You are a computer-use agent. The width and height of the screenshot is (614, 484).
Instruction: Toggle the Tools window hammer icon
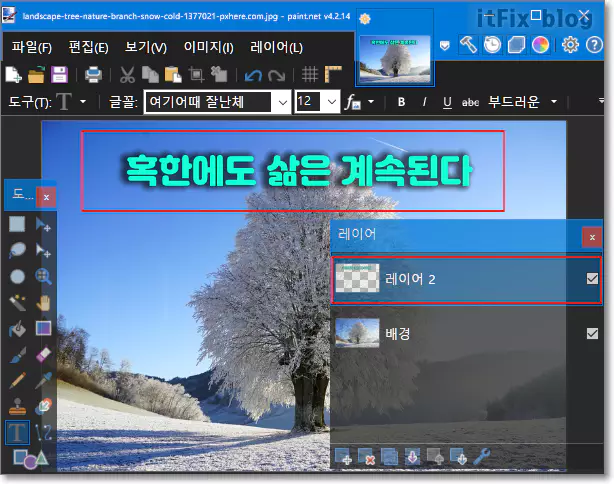(x=468, y=45)
